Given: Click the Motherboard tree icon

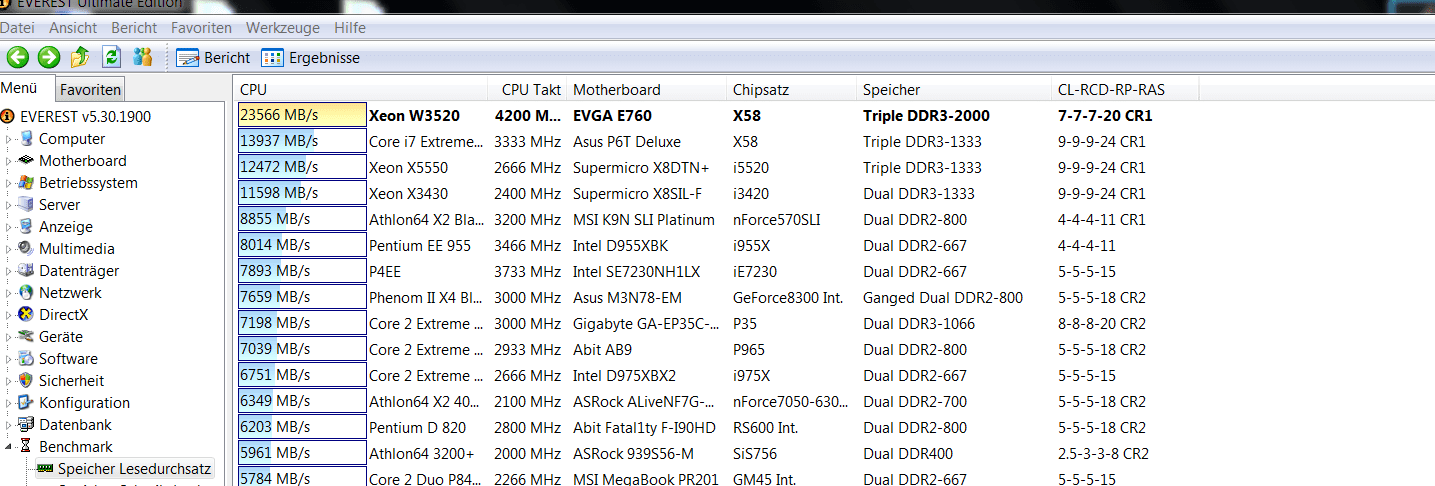Looking at the screenshot, I should [26, 161].
